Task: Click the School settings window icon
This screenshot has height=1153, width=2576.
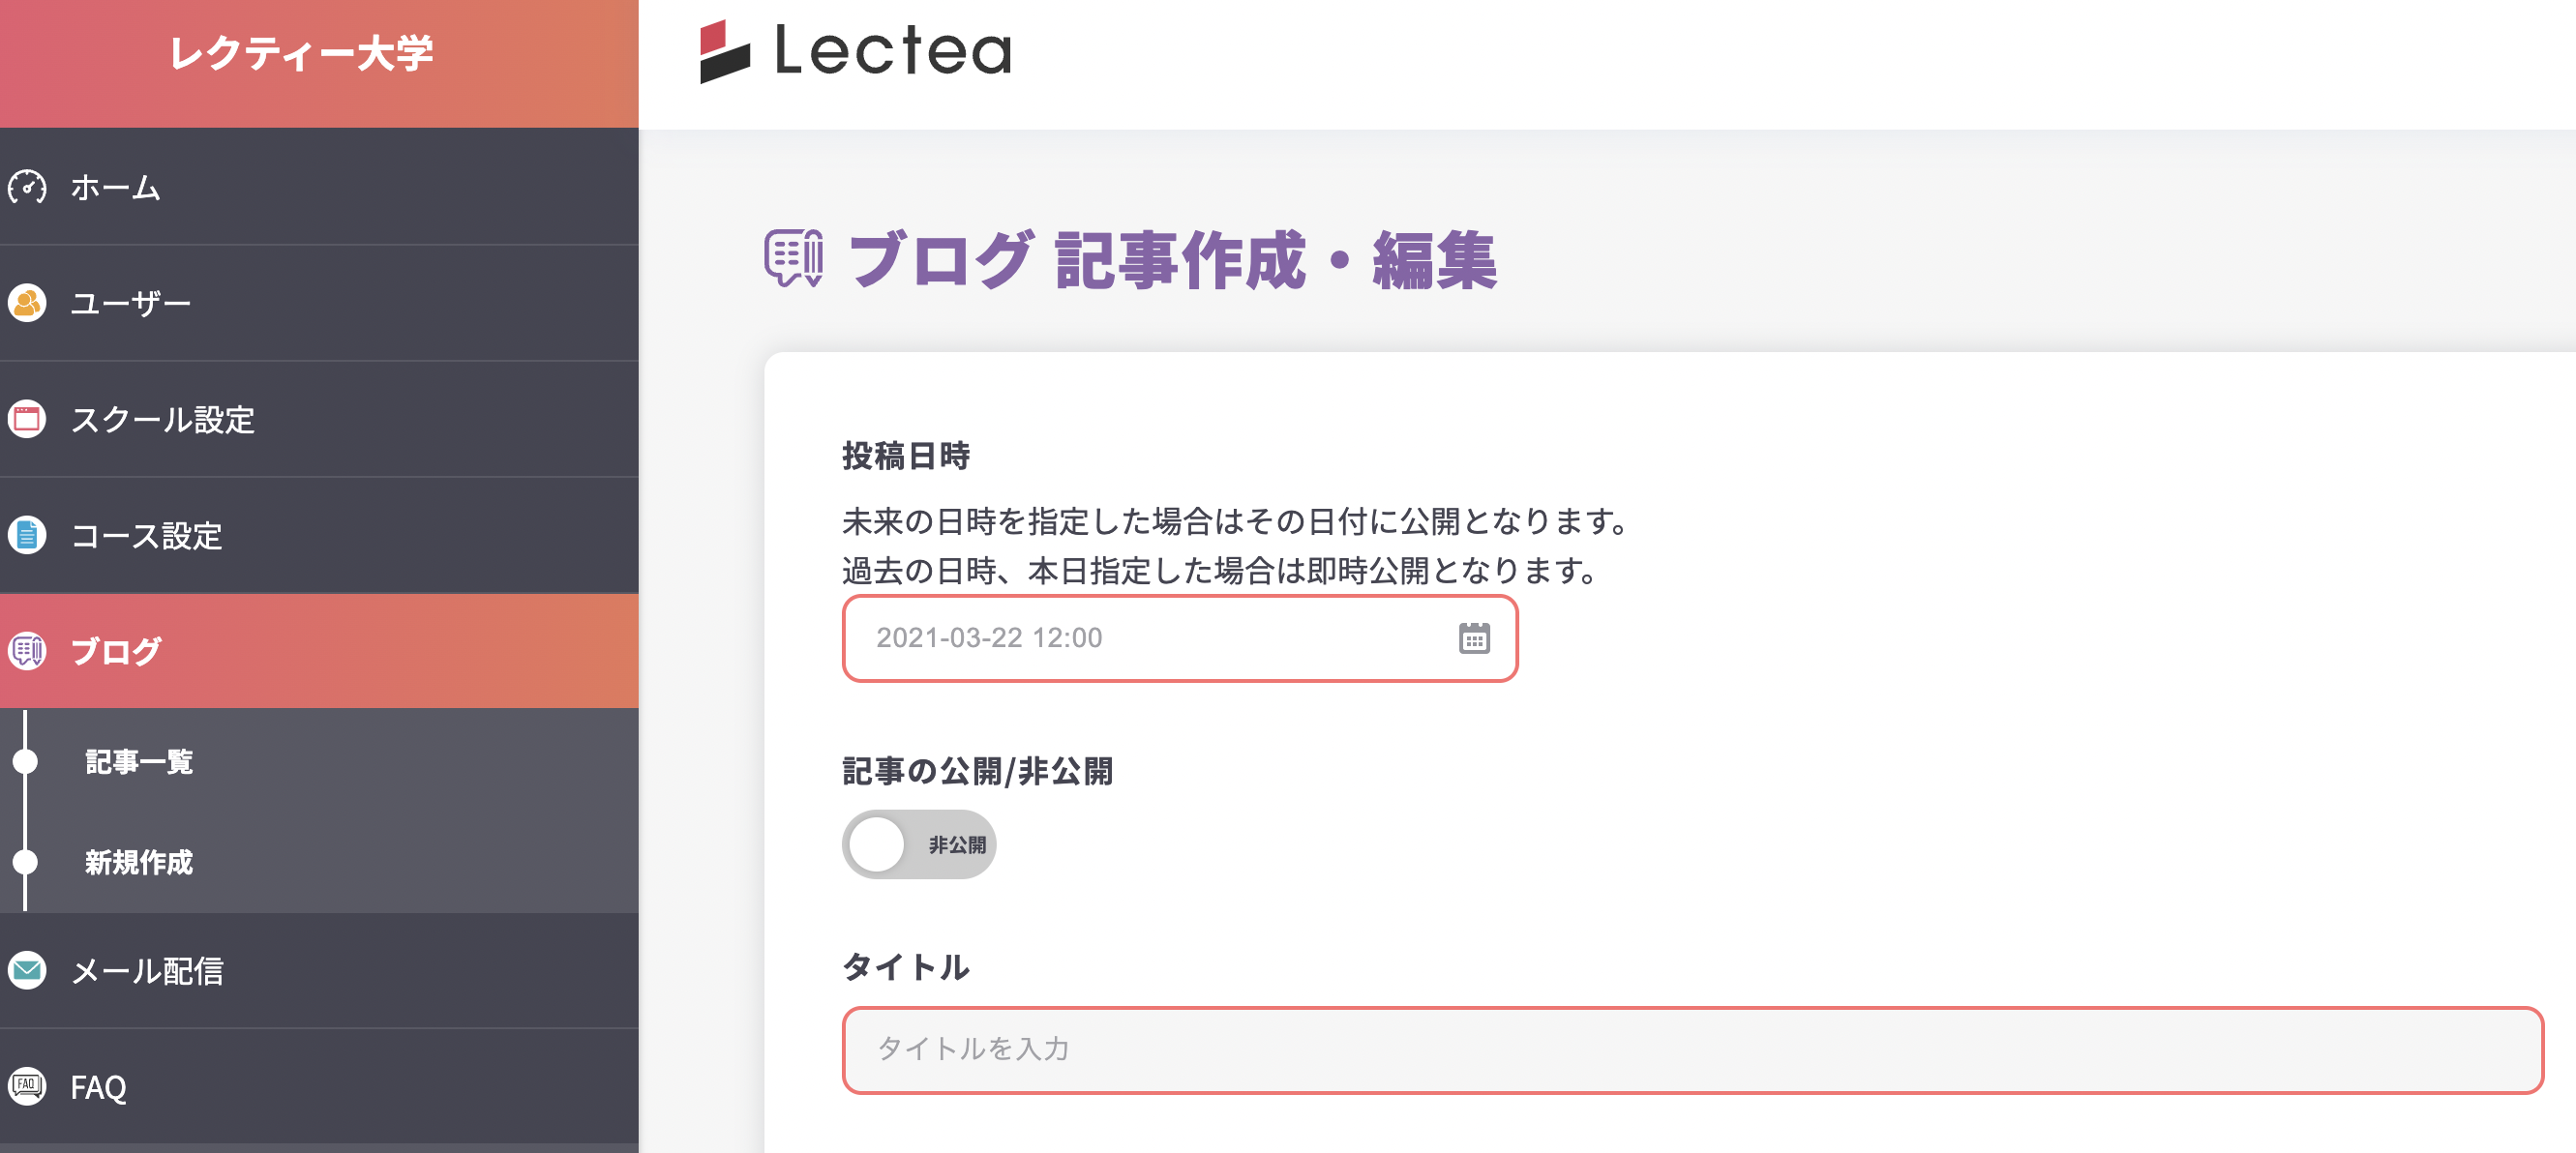Action: click(x=27, y=420)
